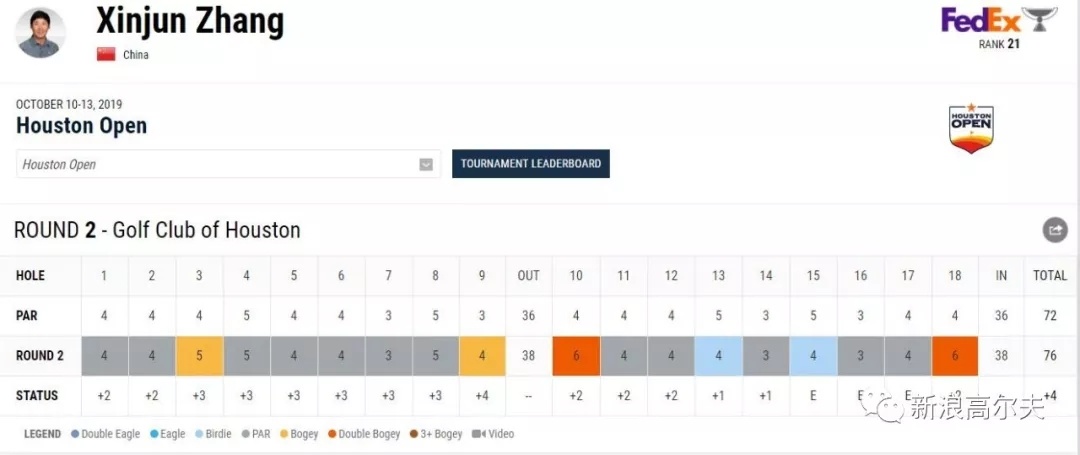Click the dropdown arrow in tournament selector
The image size is (1080, 455).
click(426, 165)
